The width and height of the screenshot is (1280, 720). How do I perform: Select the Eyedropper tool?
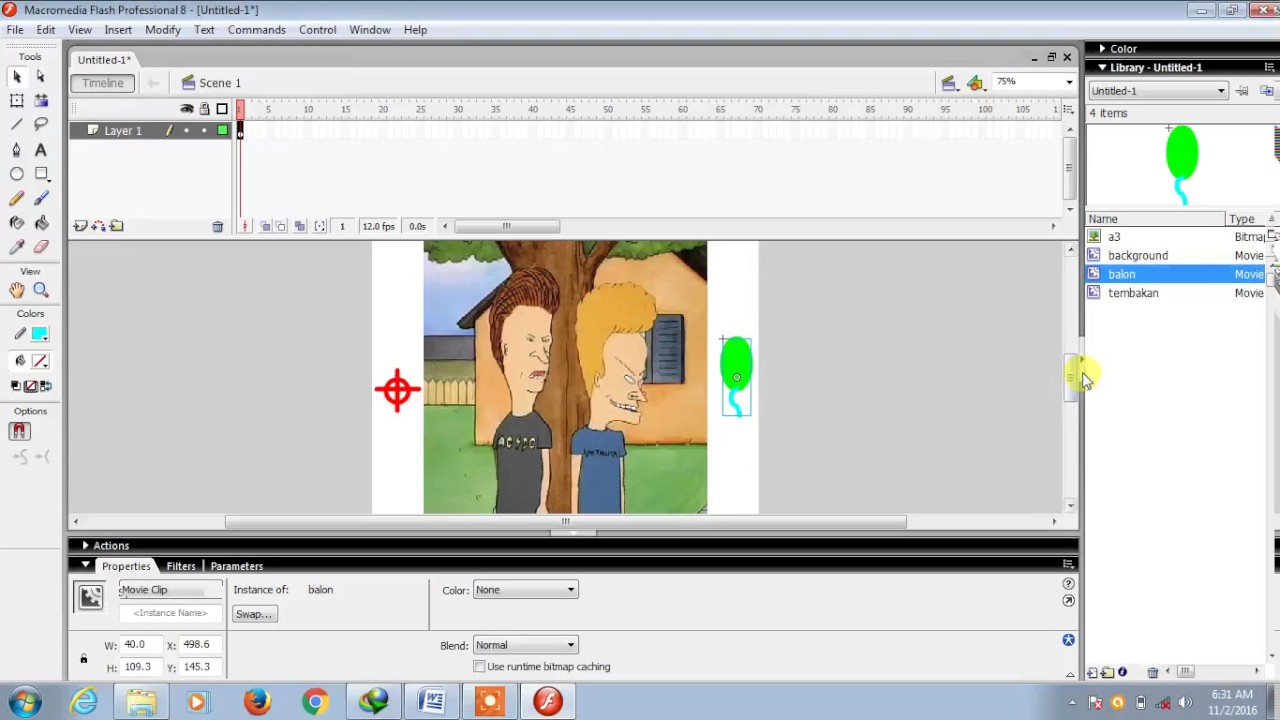click(17, 247)
